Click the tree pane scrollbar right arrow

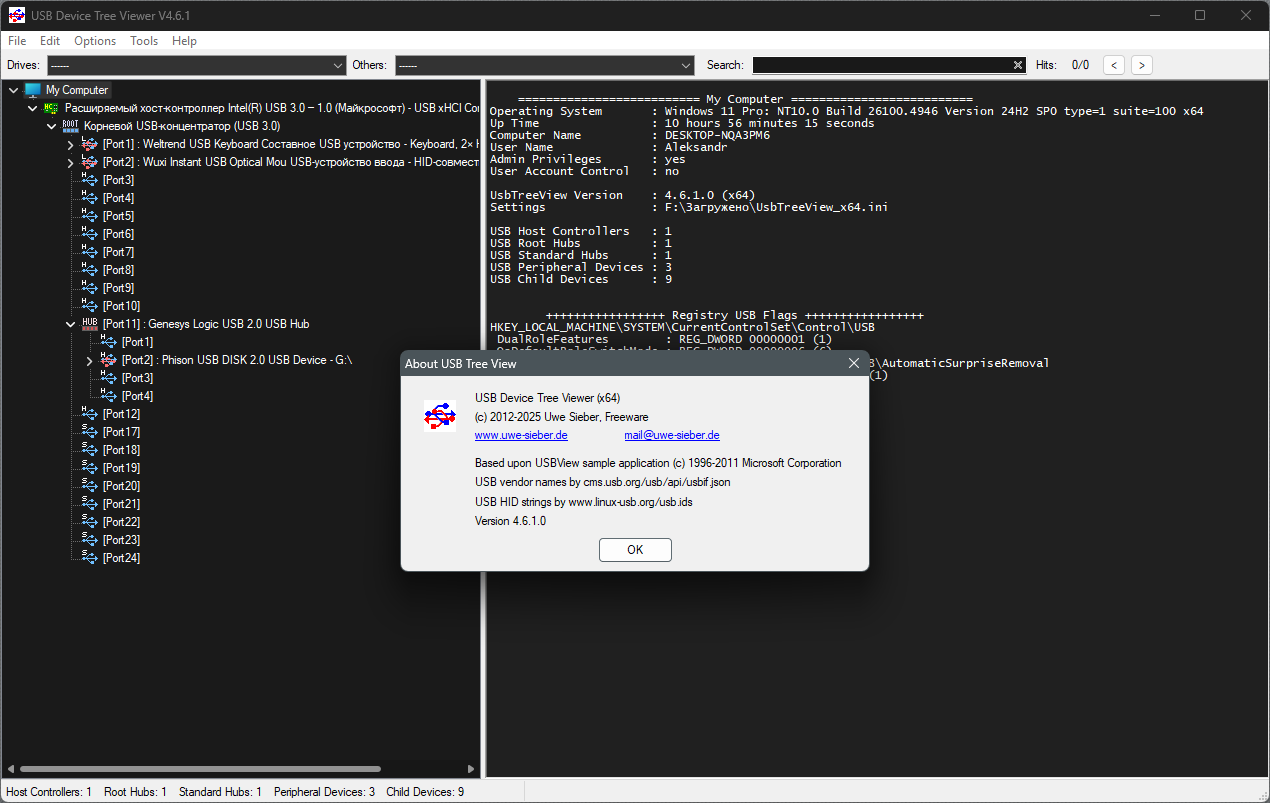coord(472,769)
